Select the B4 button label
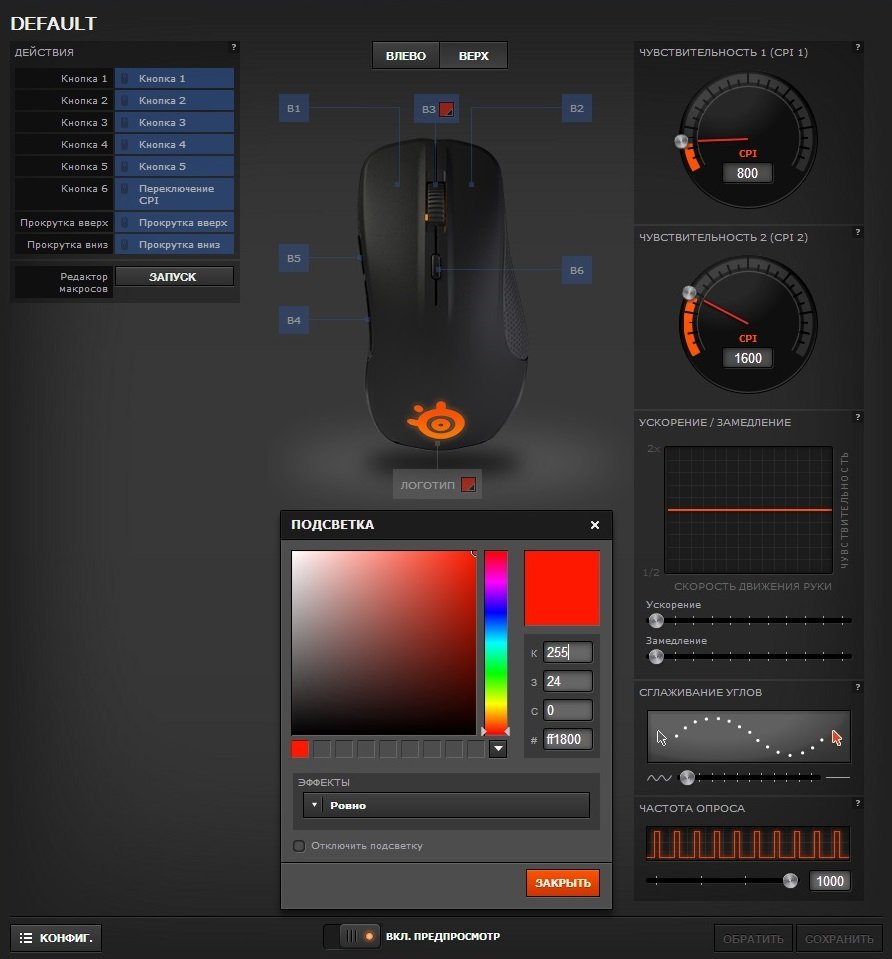This screenshot has height=959, width=892. [294, 320]
